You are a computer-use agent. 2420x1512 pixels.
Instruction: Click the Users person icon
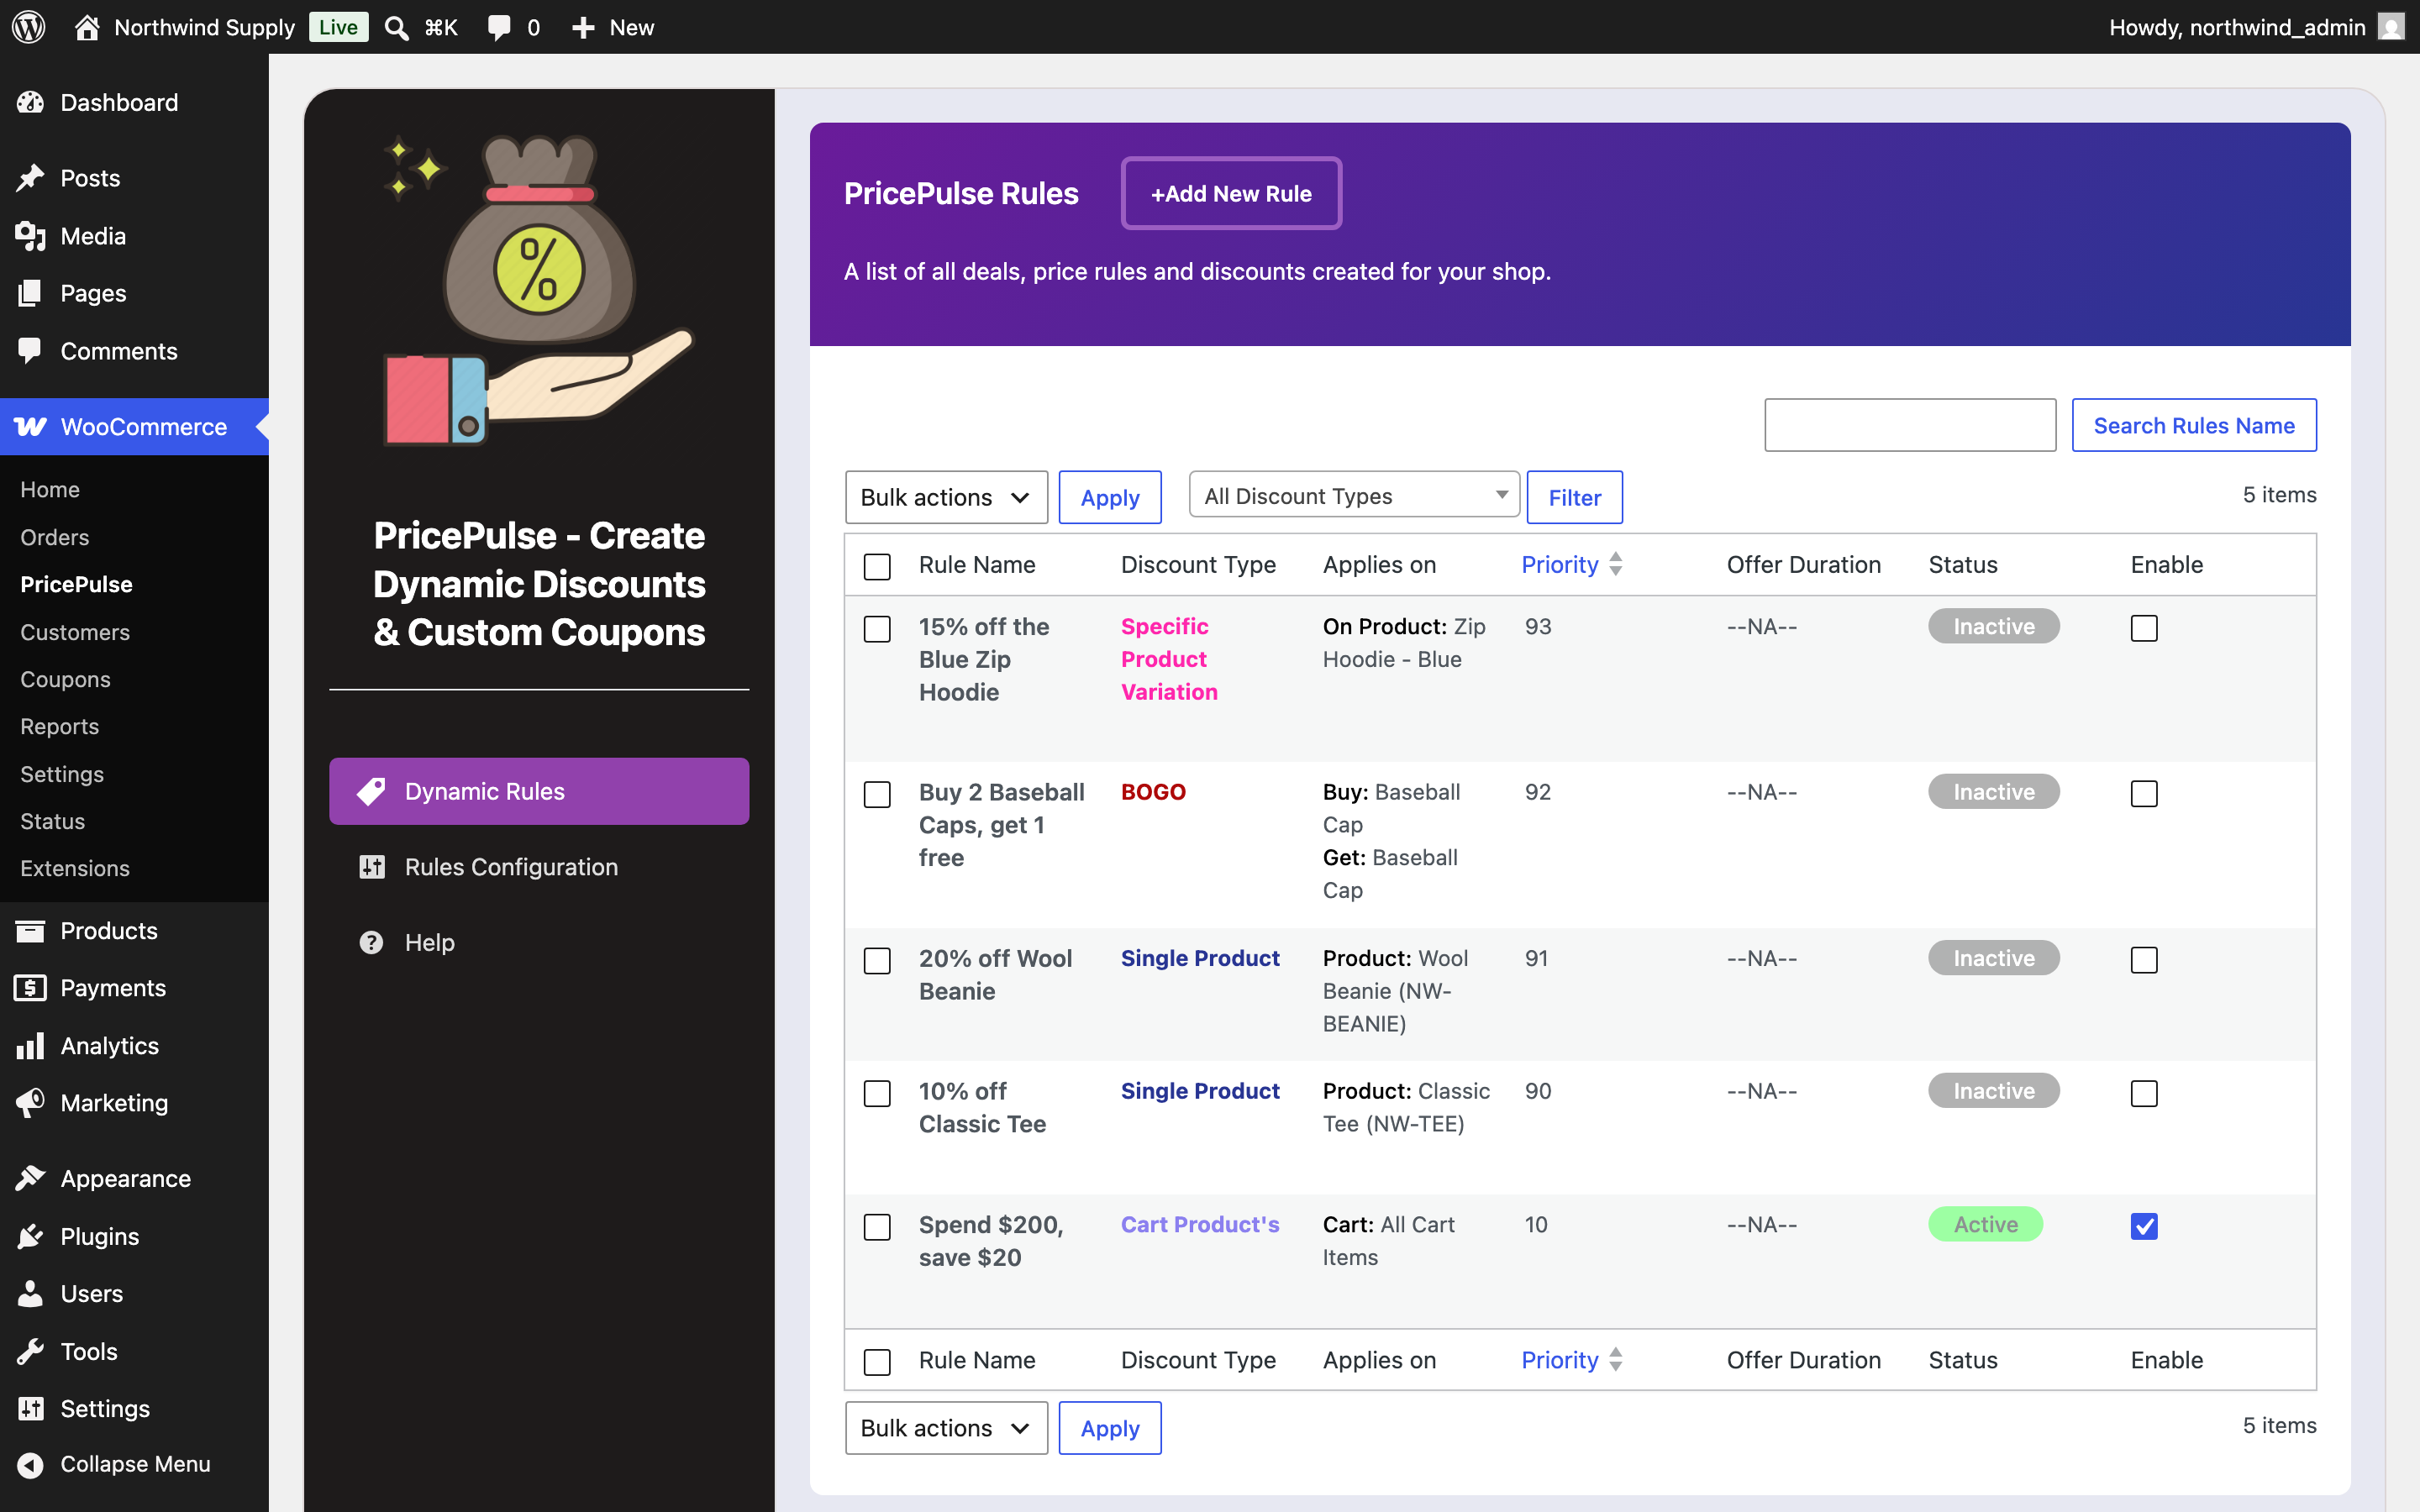pyautogui.click(x=30, y=1294)
